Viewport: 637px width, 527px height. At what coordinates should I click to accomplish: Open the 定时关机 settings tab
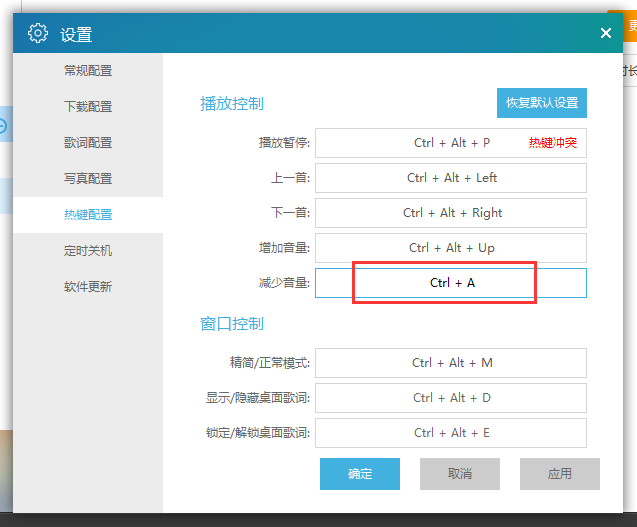click(88, 251)
